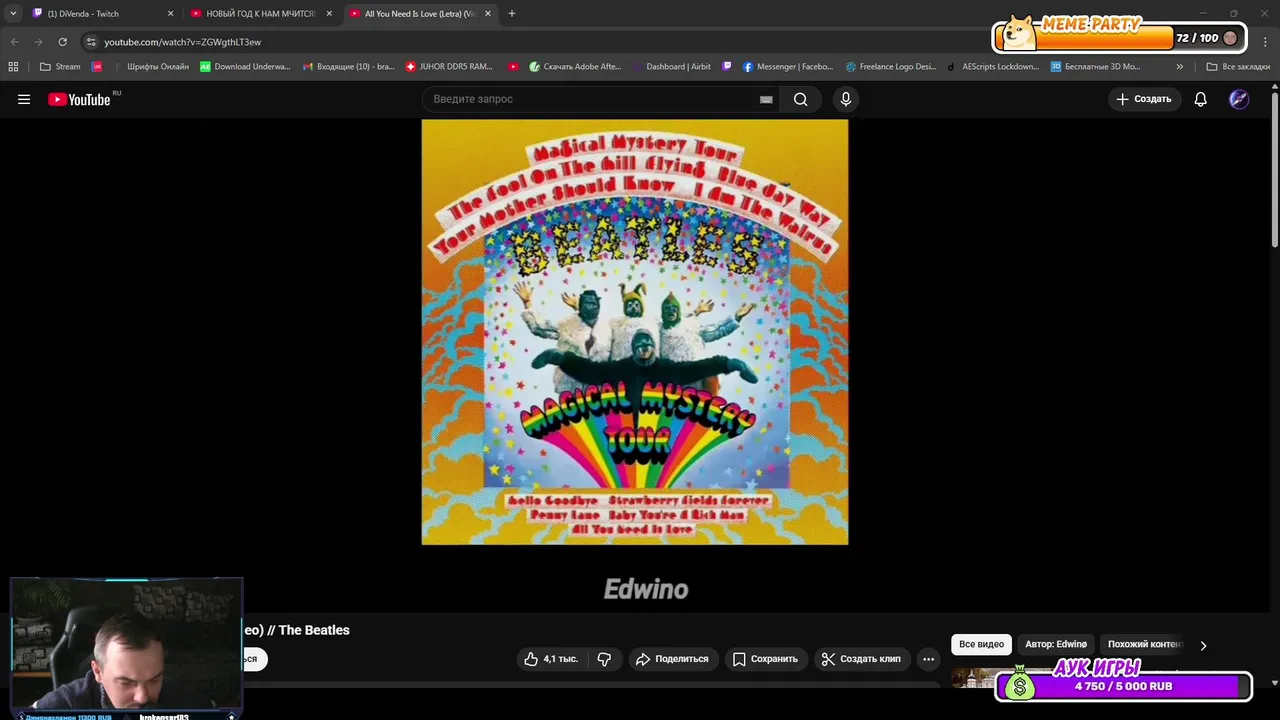The image size is (1280, 720).
Task: Select the Похожий контент chip
Action: [x=1145, y=644]
